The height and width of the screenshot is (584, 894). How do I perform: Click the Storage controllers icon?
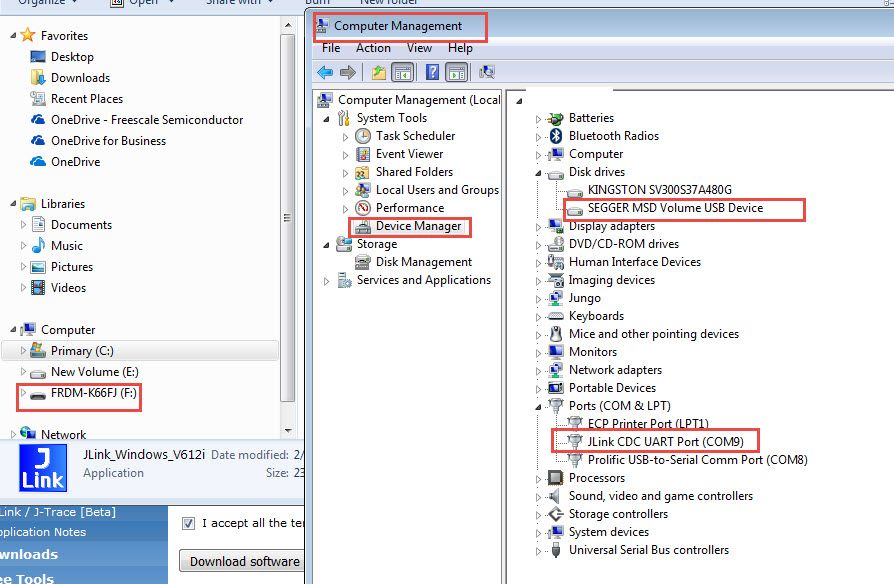555,514
